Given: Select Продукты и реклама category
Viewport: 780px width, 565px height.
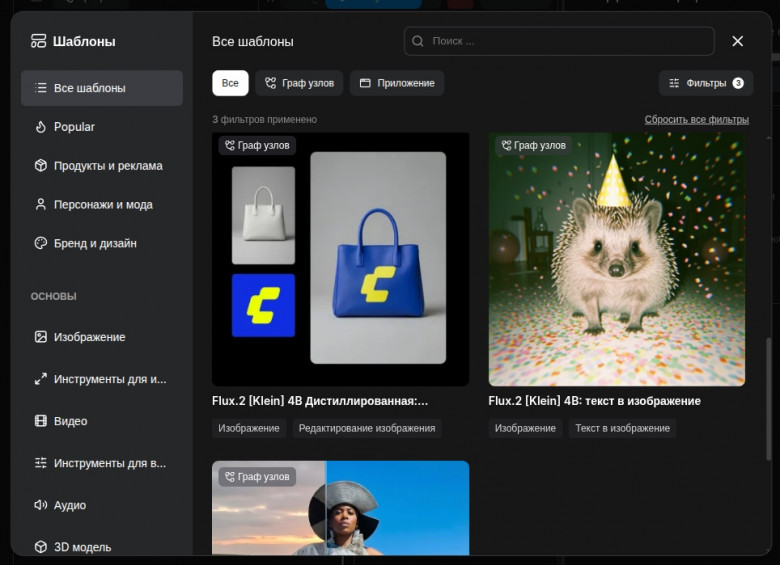Looking at the screenshot, I should tap(102, 166).
